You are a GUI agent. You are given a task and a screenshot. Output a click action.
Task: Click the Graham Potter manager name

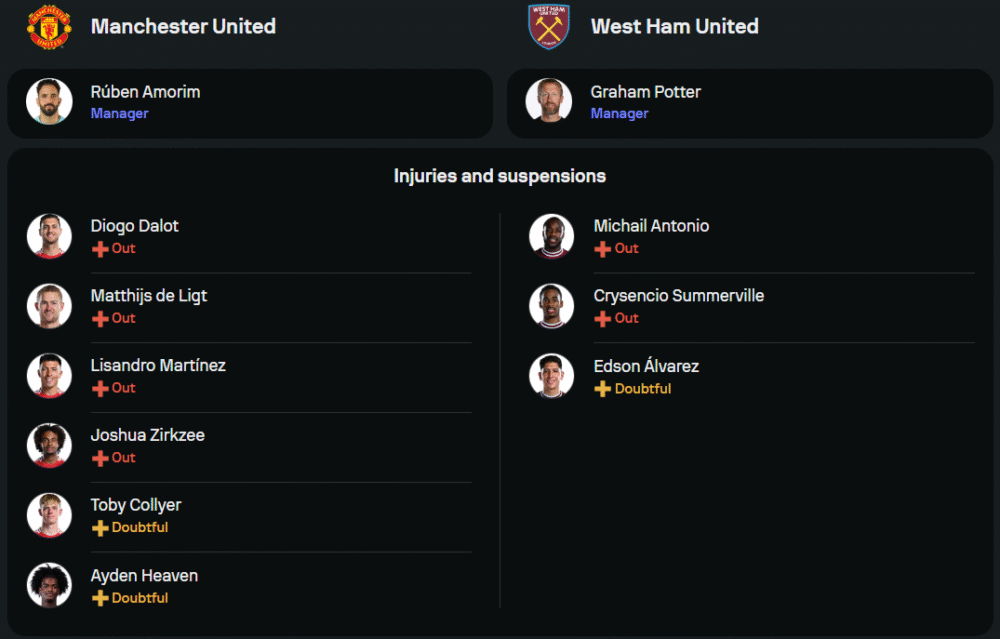click(645, 92)
